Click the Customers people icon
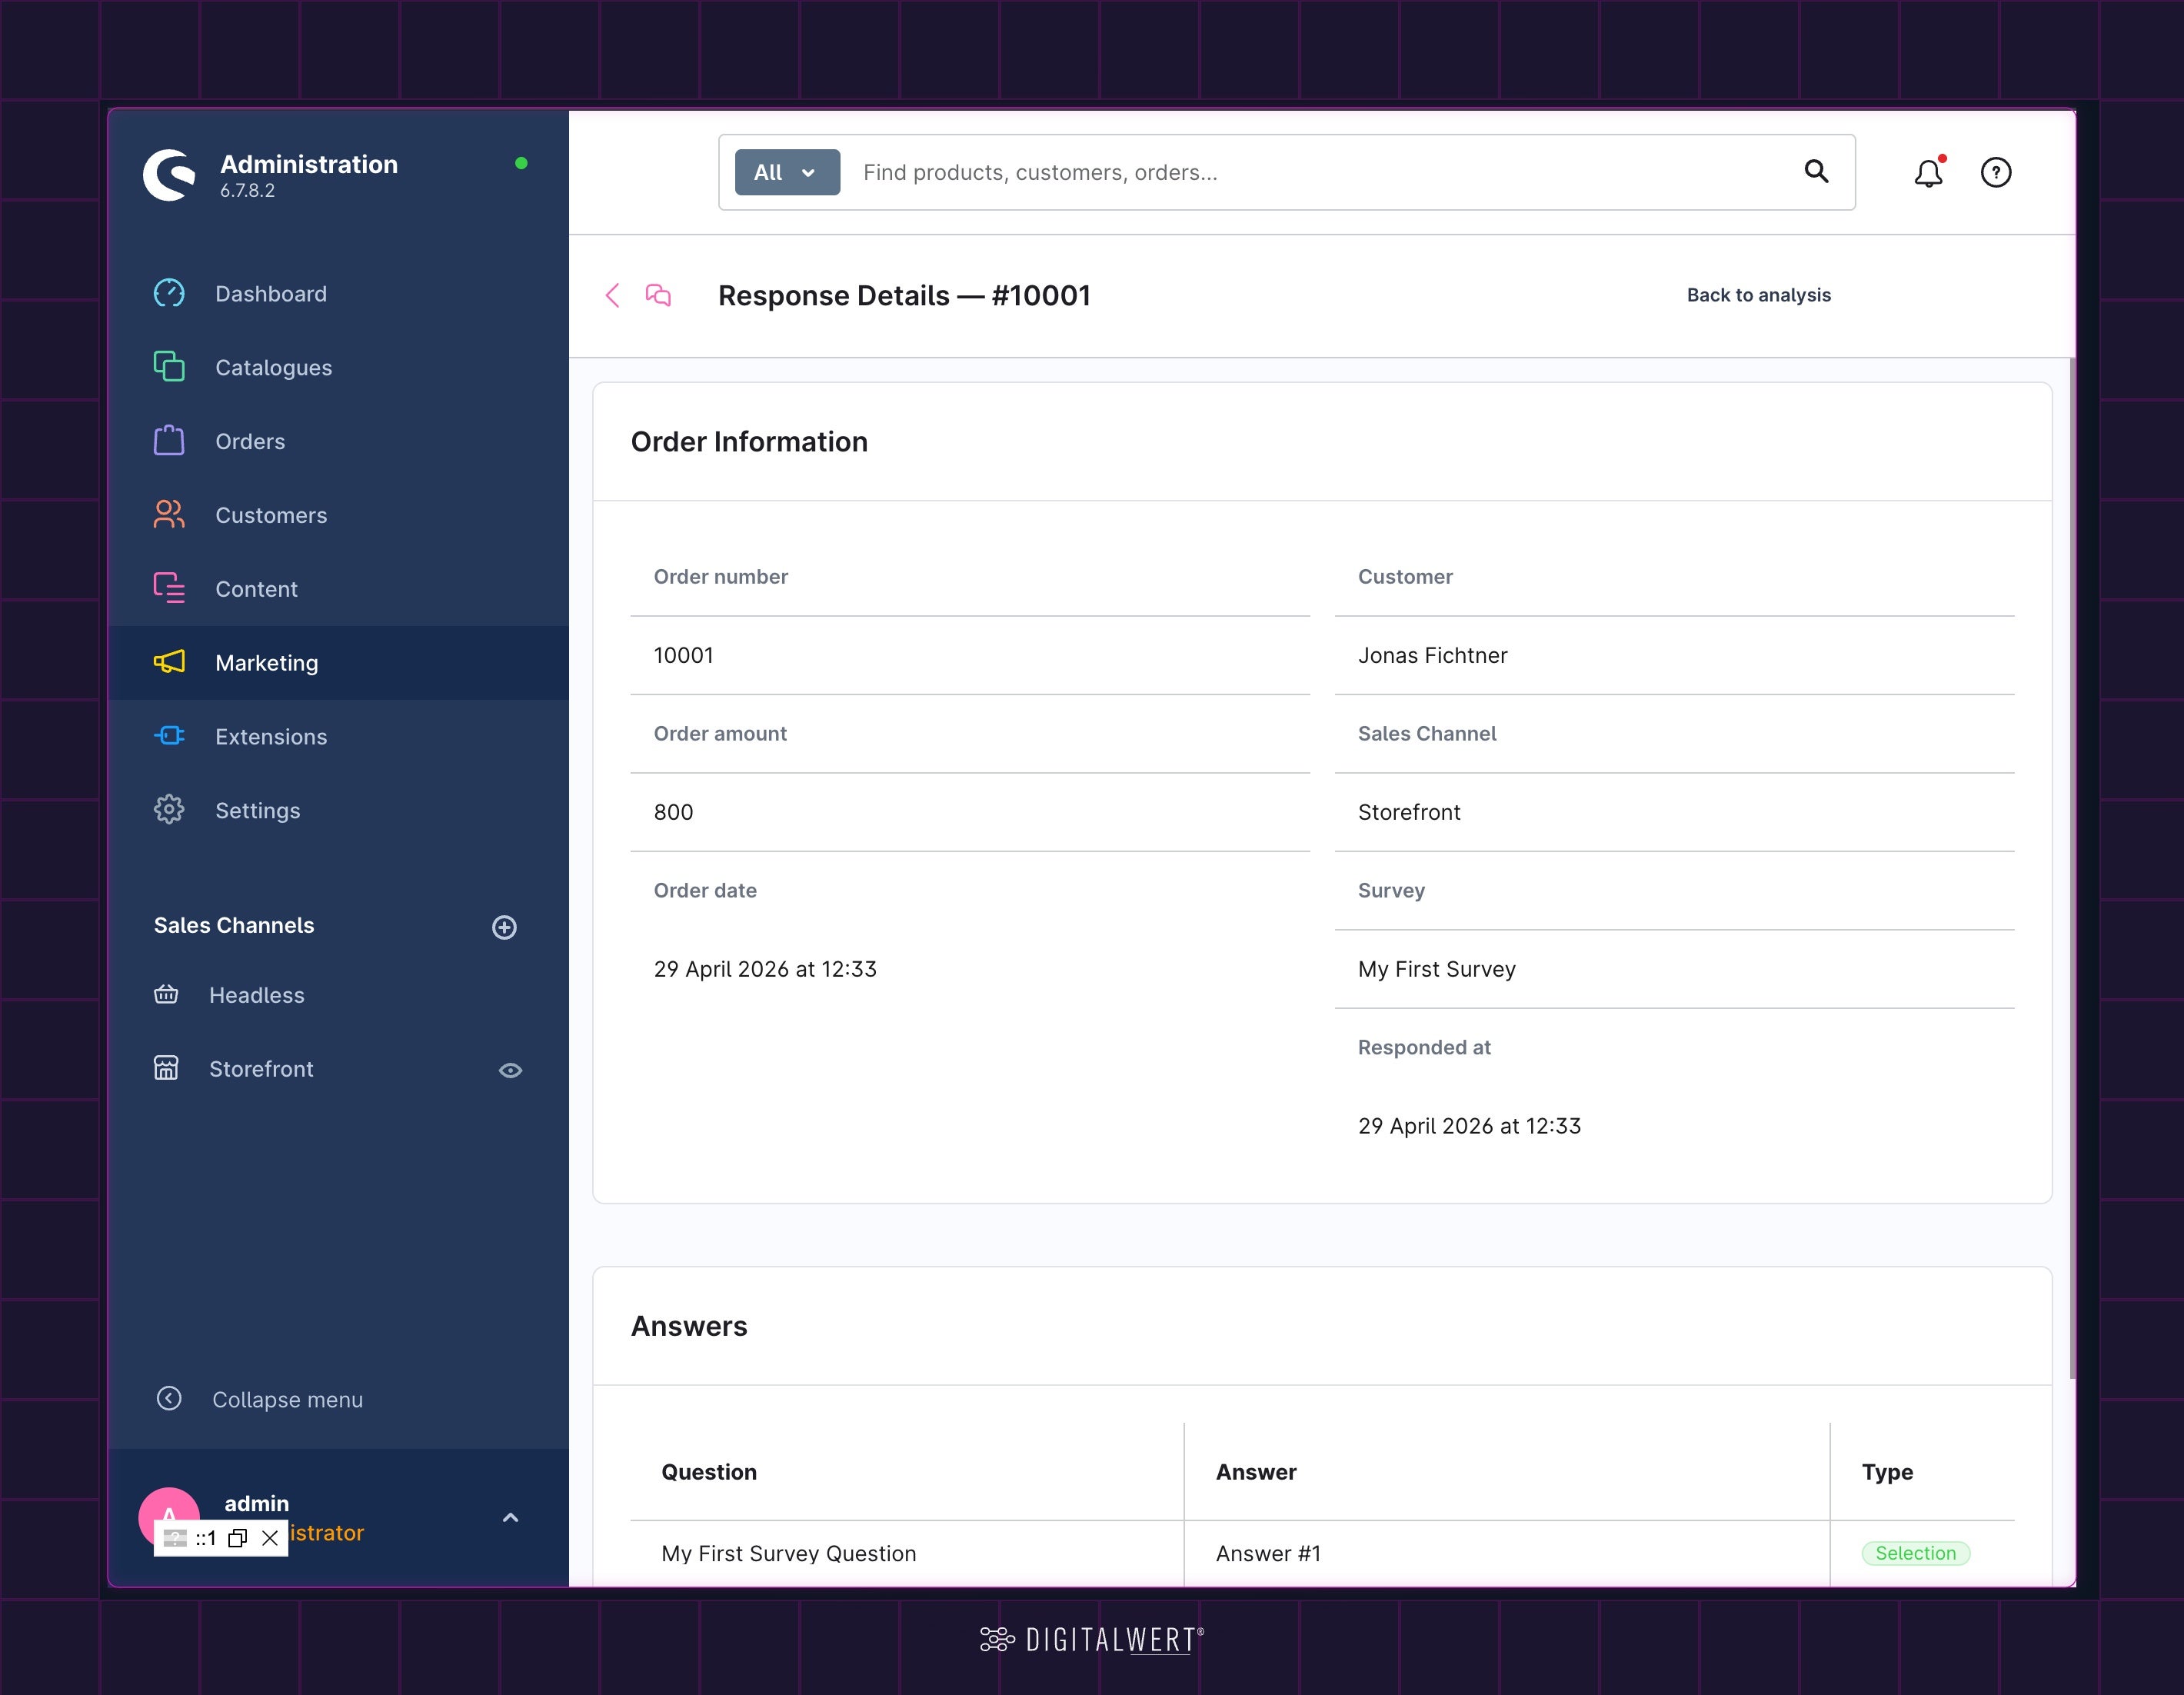 click(169, 515)
